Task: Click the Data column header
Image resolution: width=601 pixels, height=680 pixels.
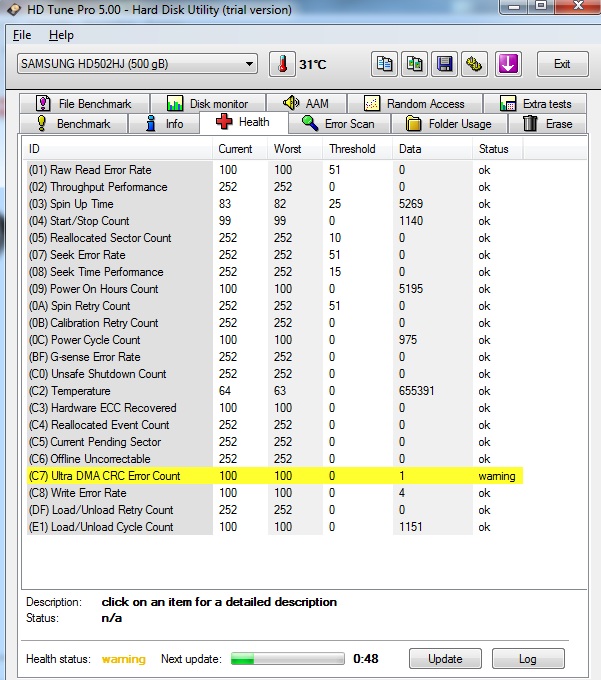Action: pos(433,149)
